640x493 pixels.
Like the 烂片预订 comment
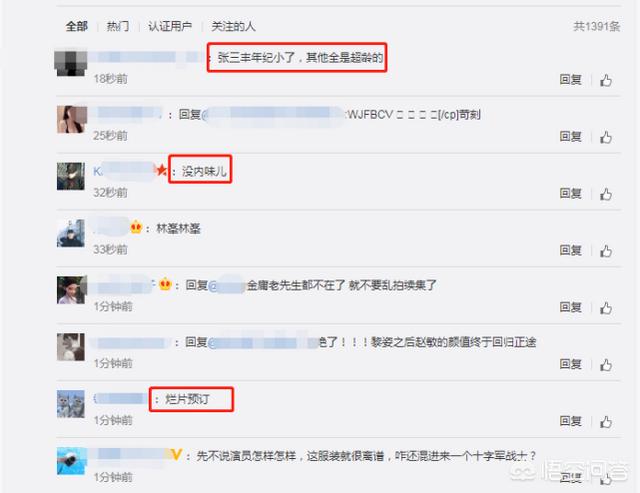tap(606, 422)
